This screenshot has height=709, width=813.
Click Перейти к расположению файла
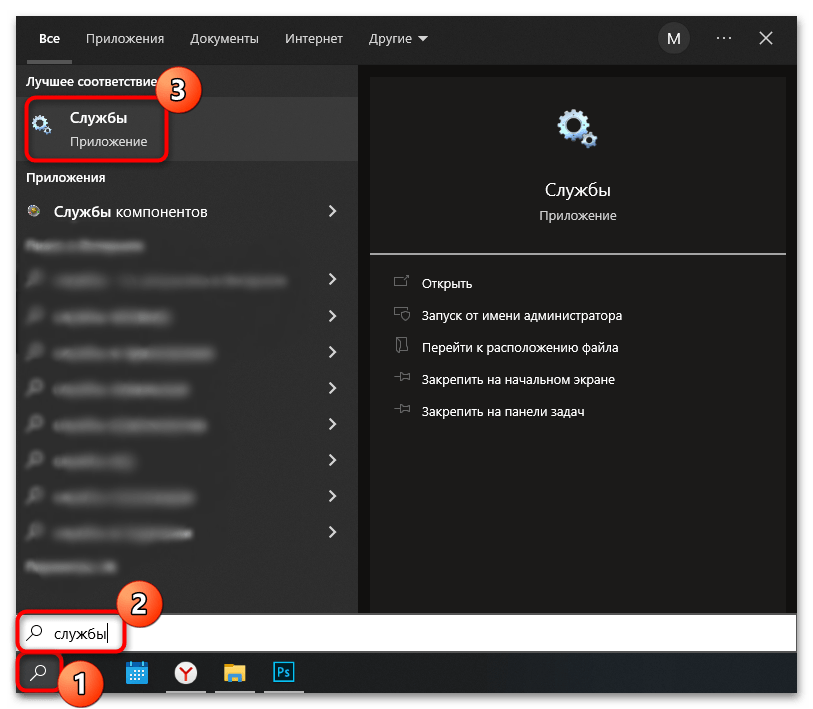519,347
